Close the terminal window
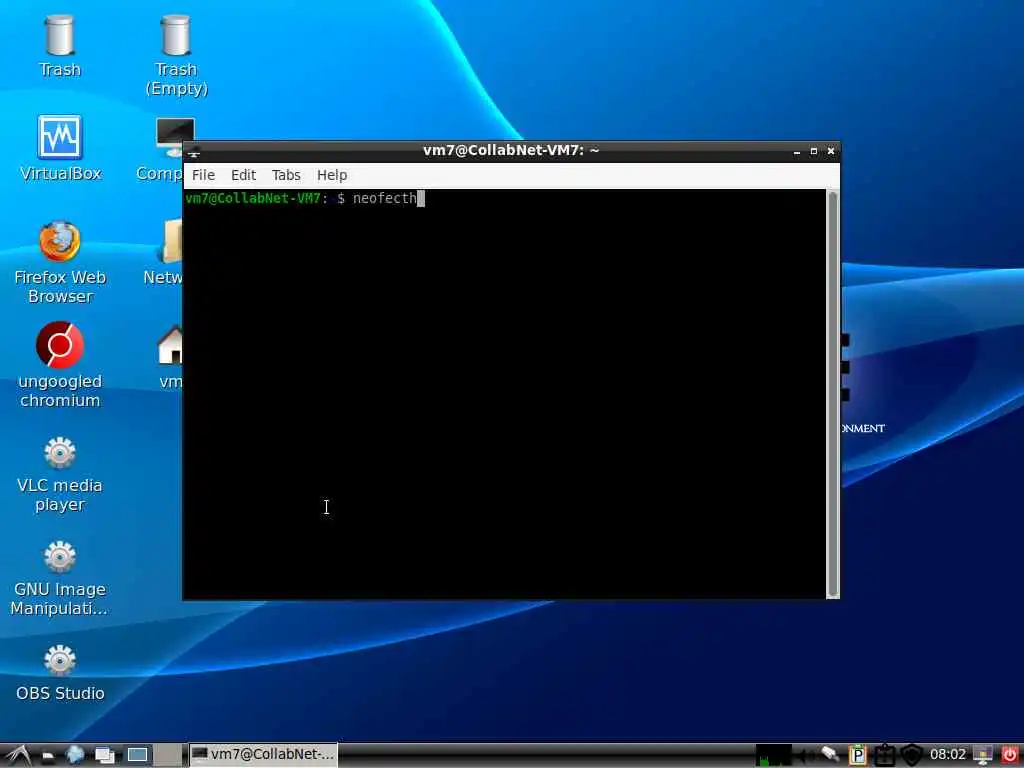 tap(831, 151)
